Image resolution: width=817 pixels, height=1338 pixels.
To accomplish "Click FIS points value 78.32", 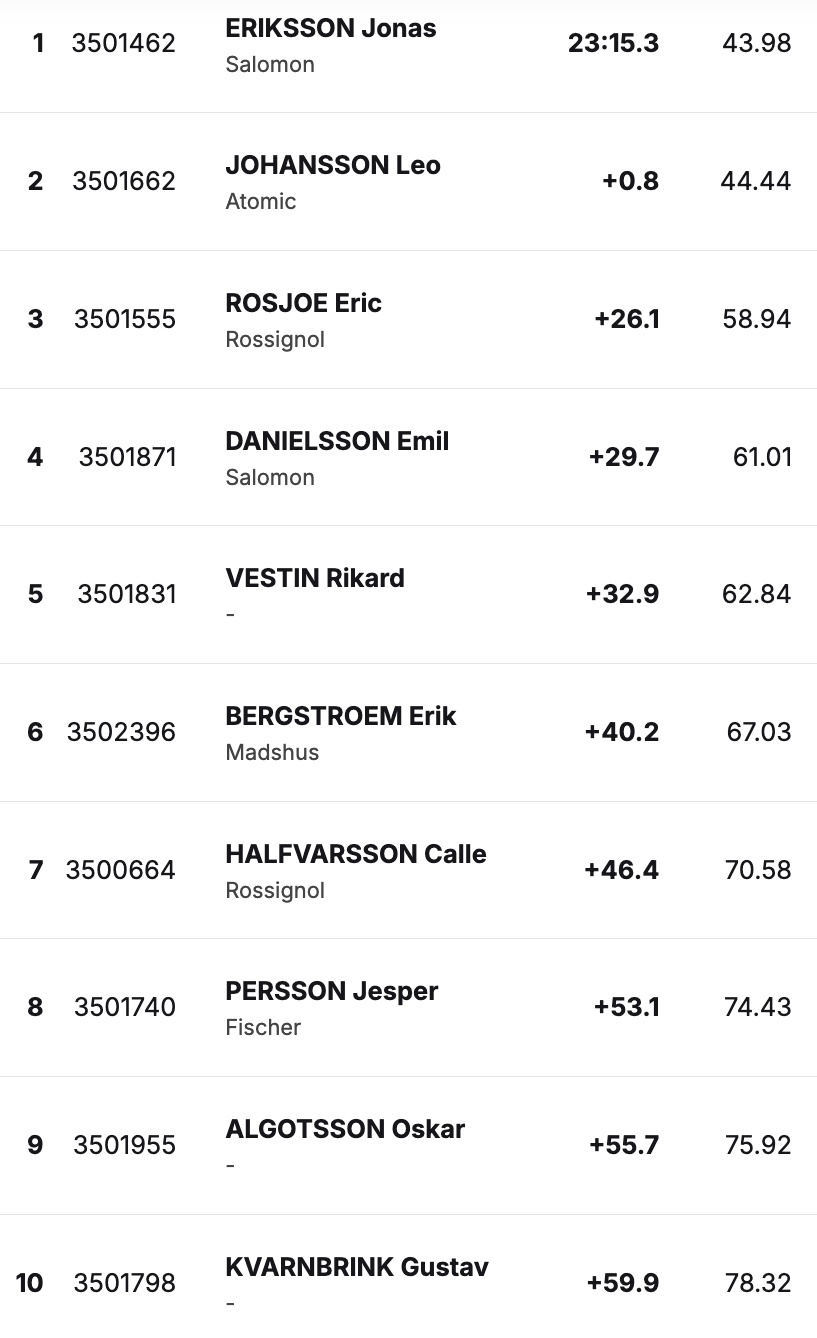I will 758,1283.
